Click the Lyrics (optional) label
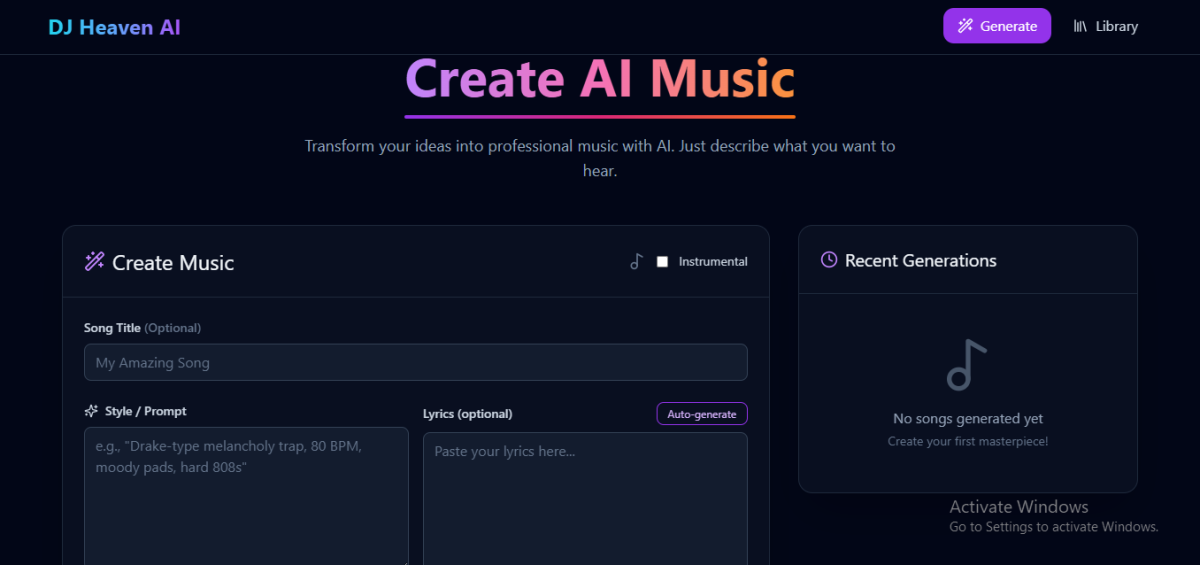The width and height of the screenshot is (1200, 565). tap(467, 414)
